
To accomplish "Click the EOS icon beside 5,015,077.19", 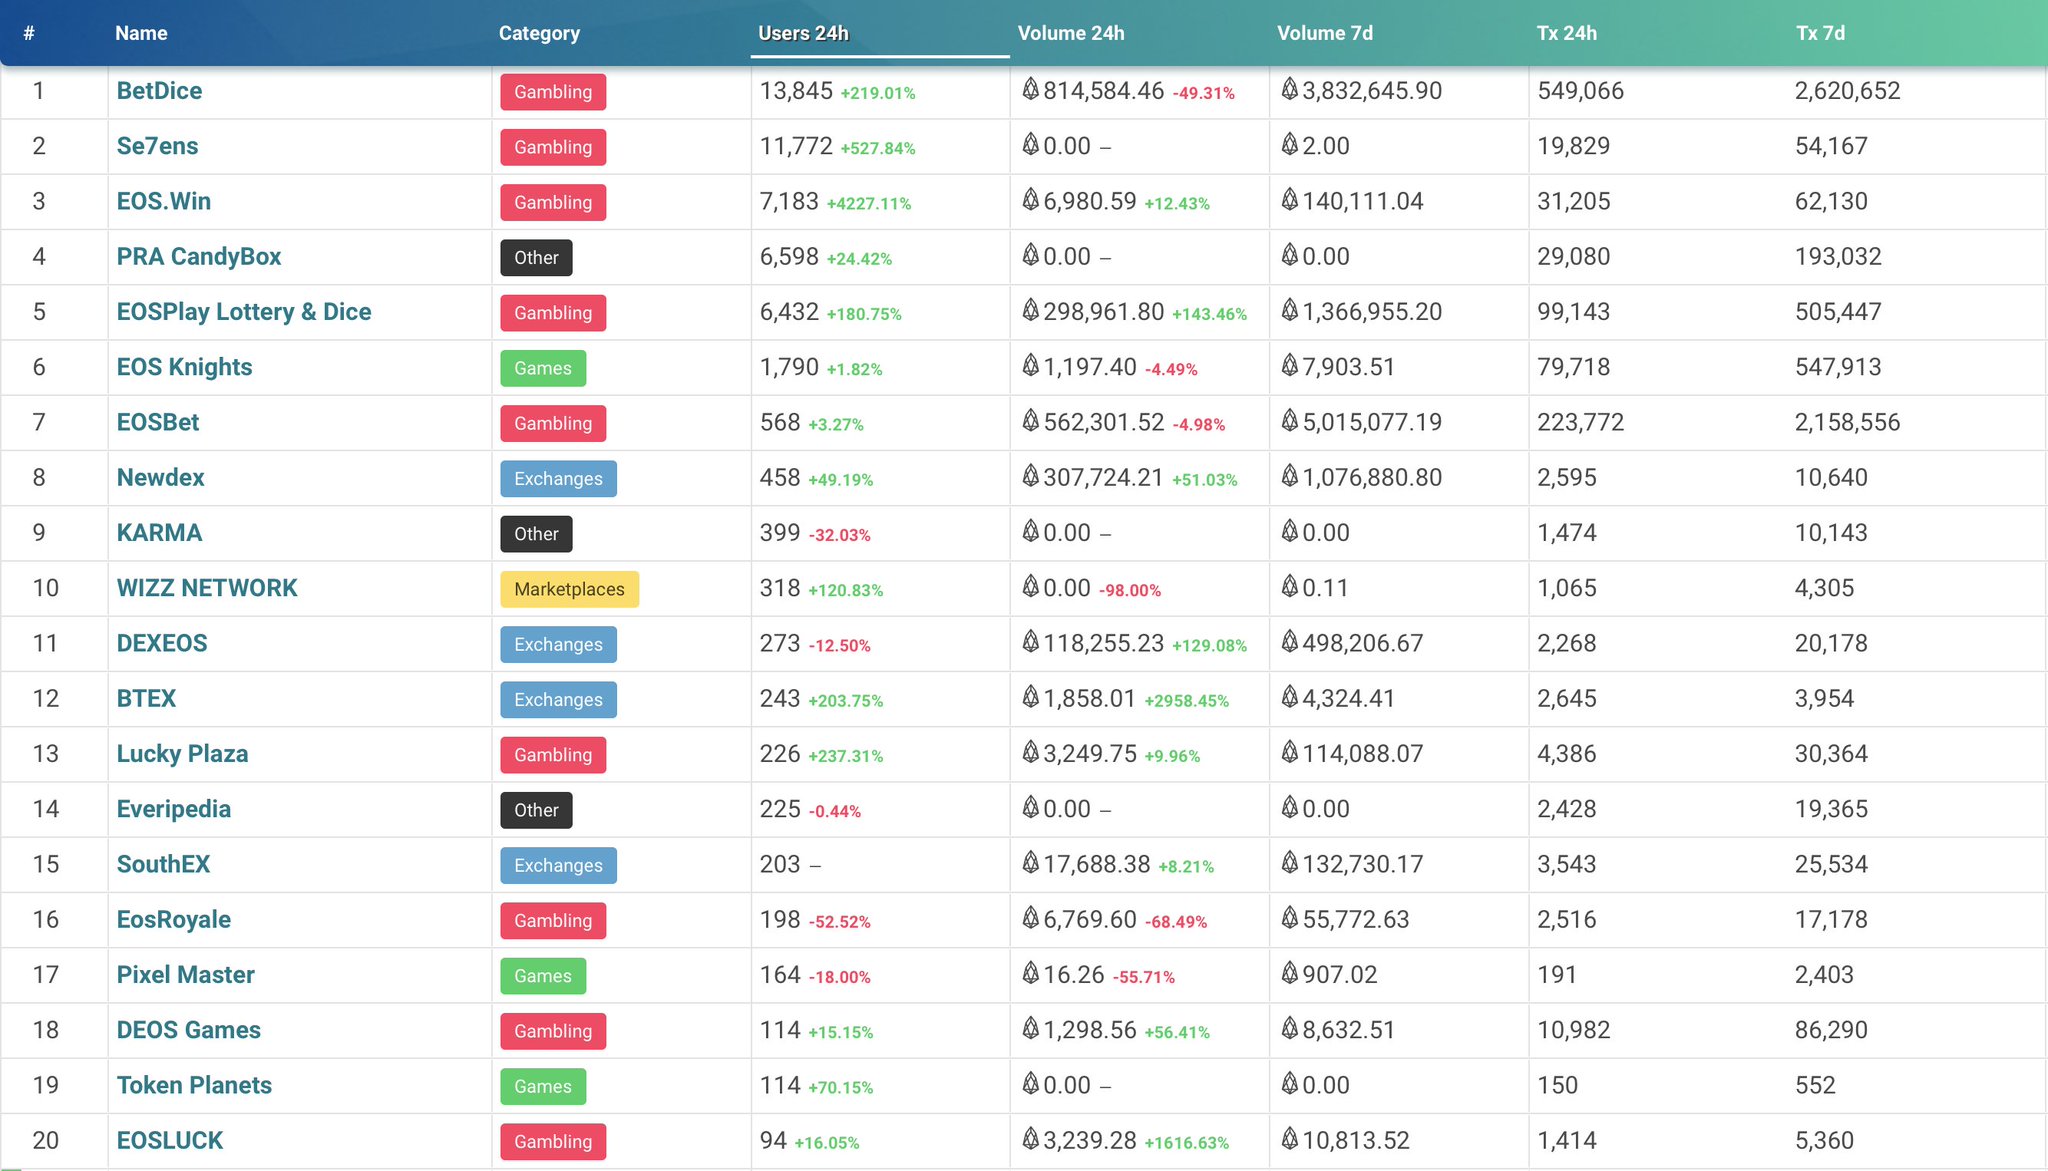I will [x=1290, y=420].
